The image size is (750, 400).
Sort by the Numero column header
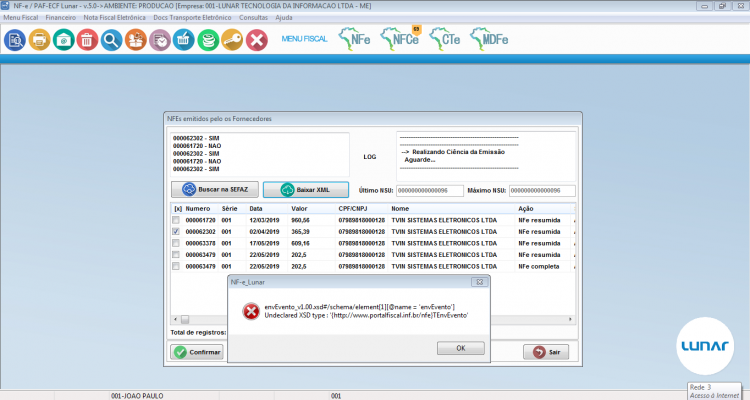point(198,209)
